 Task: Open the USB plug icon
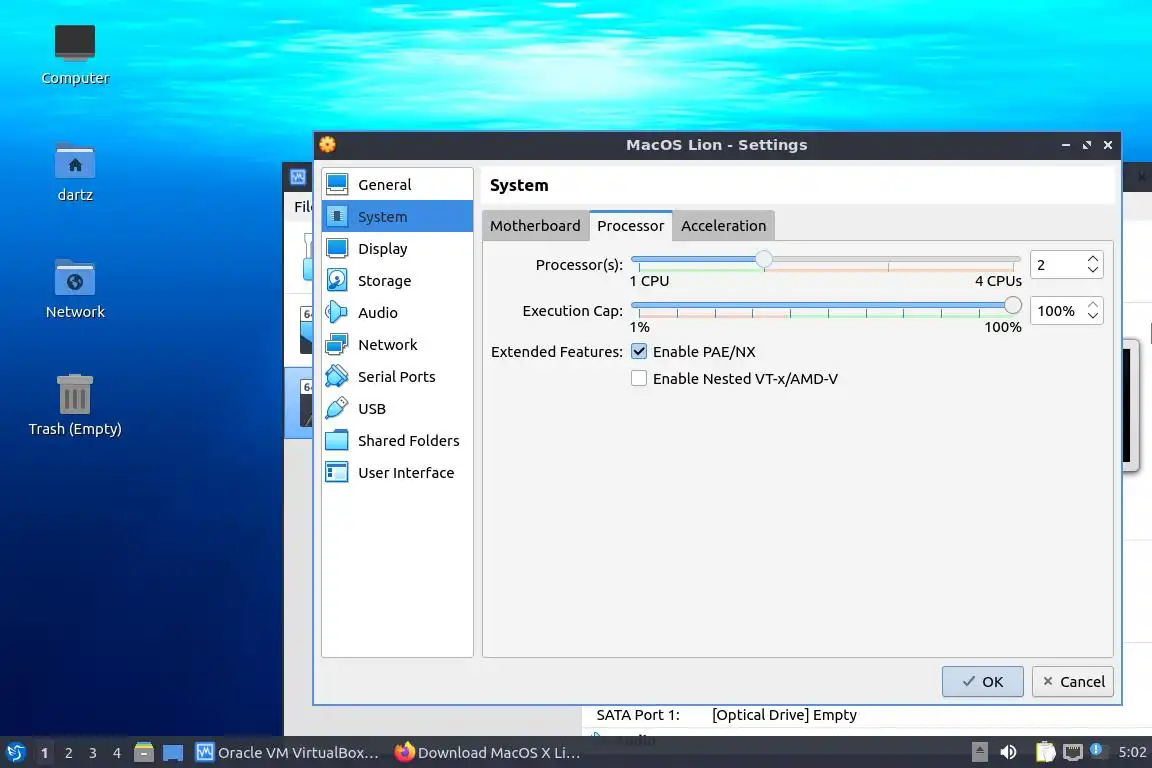(337, 408)
